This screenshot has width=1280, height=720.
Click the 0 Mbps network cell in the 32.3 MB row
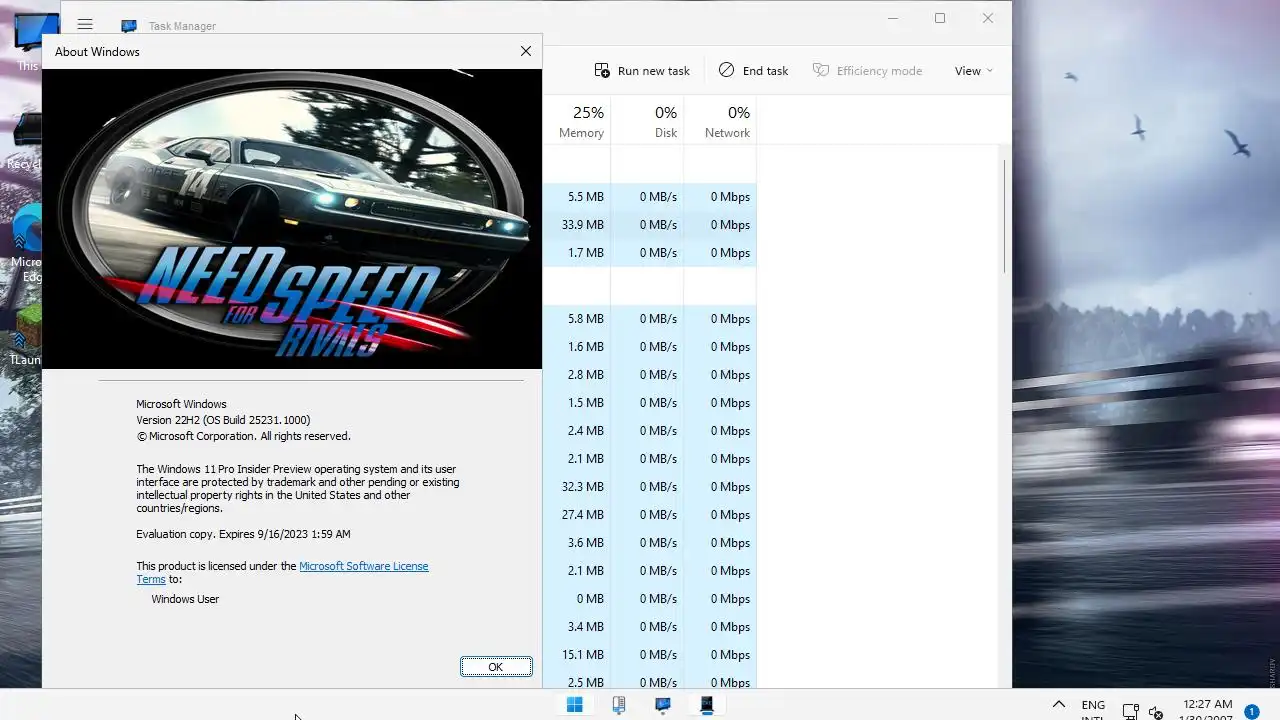[x=720, y=487]
